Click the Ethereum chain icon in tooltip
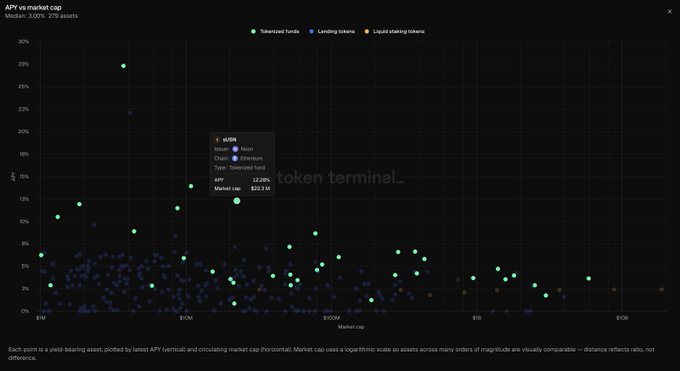Viewport: 680px width, 371px height. [235, 158]
